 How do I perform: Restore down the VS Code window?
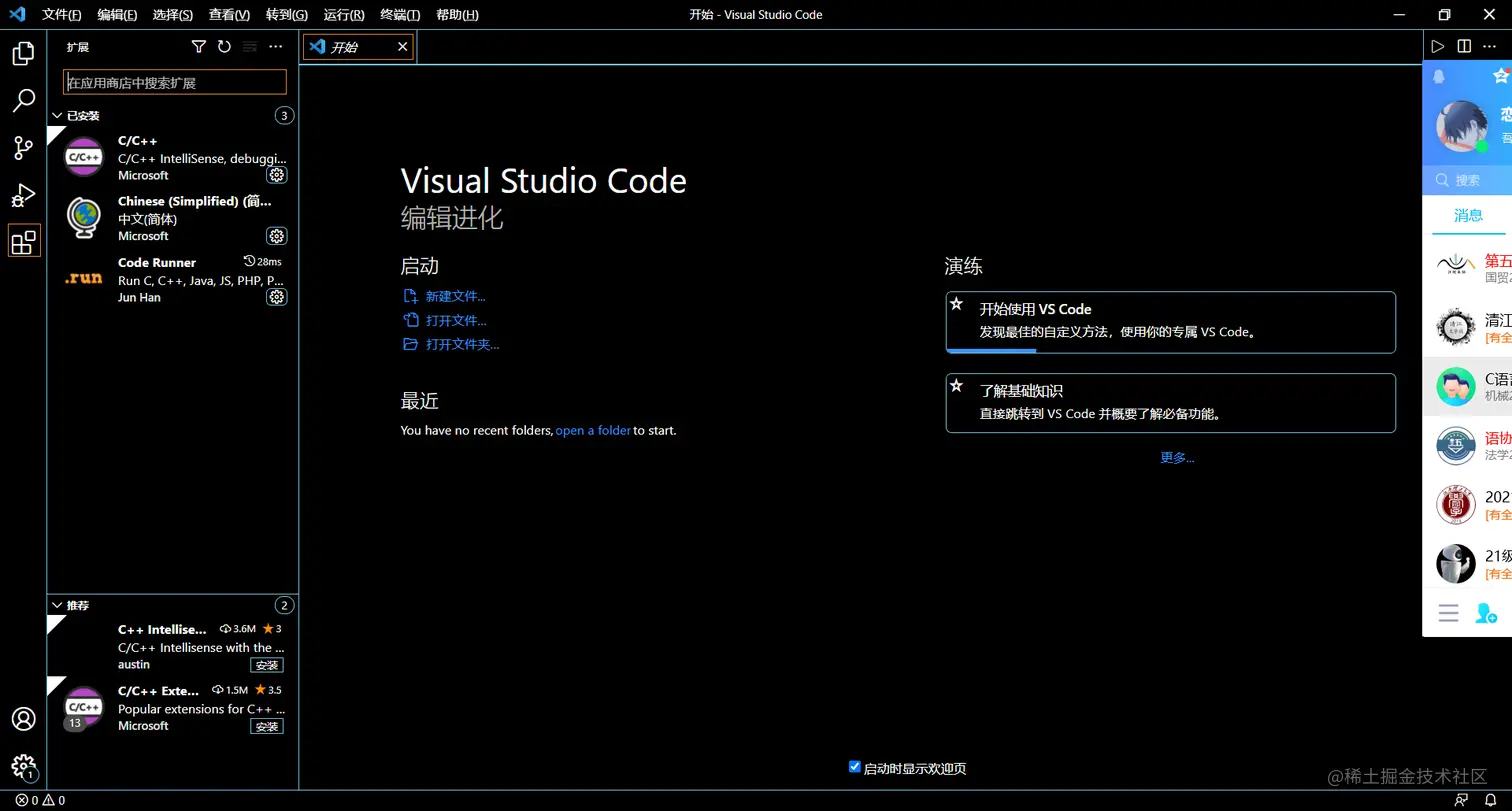click(x=1444, y=14)
